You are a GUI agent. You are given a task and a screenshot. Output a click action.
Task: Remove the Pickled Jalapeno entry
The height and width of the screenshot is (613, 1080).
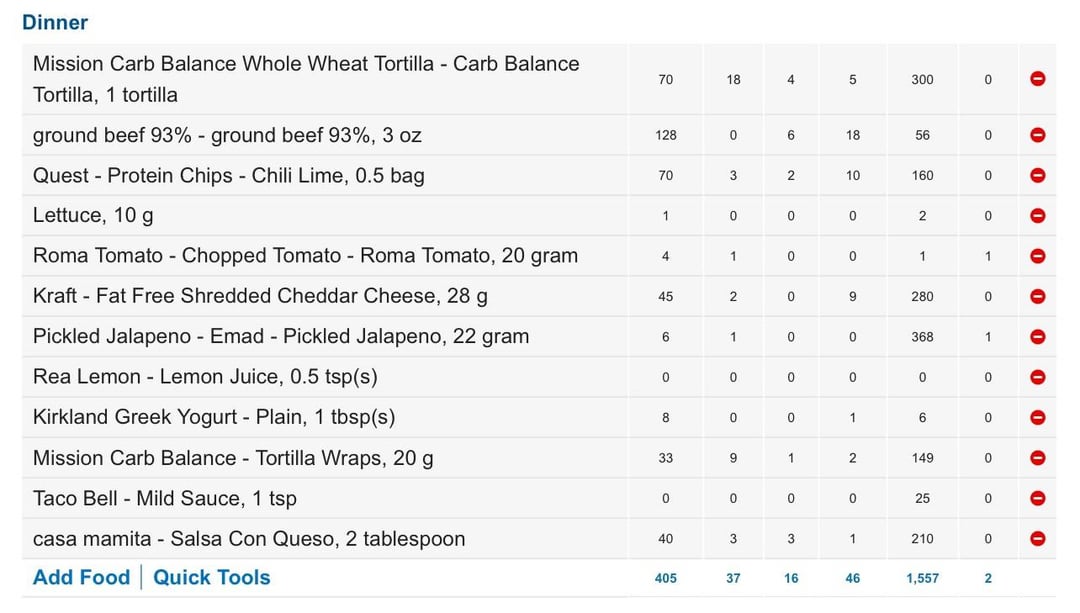pos(1037,337)
